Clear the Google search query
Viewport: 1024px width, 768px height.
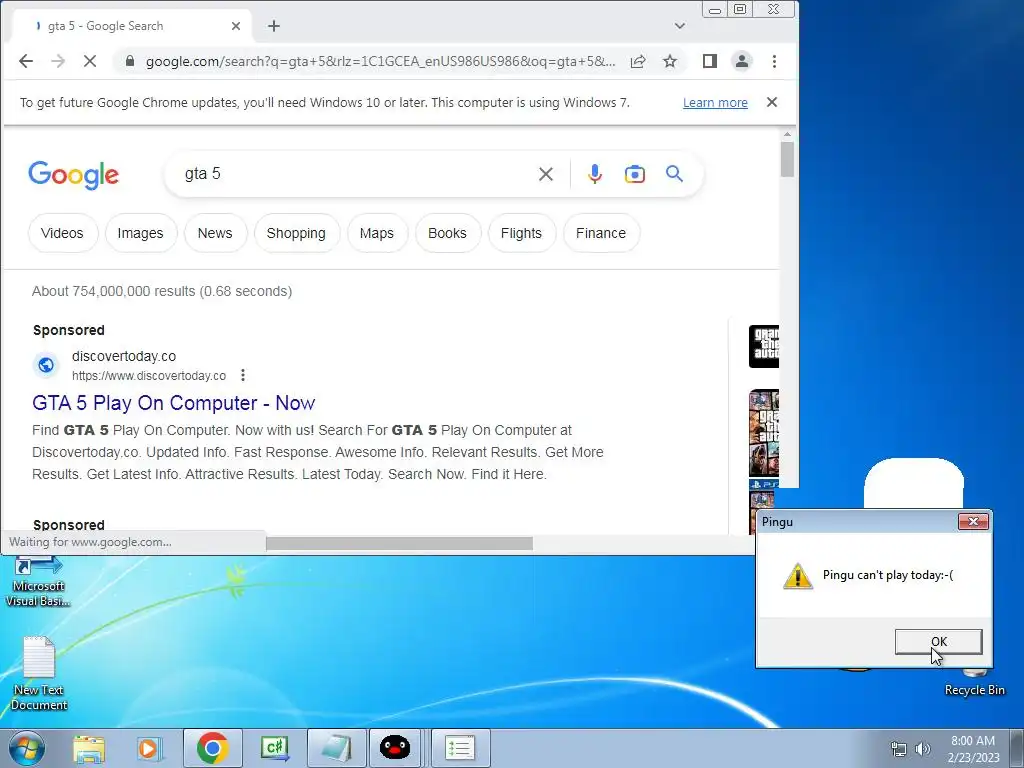(x=545, y=174)
